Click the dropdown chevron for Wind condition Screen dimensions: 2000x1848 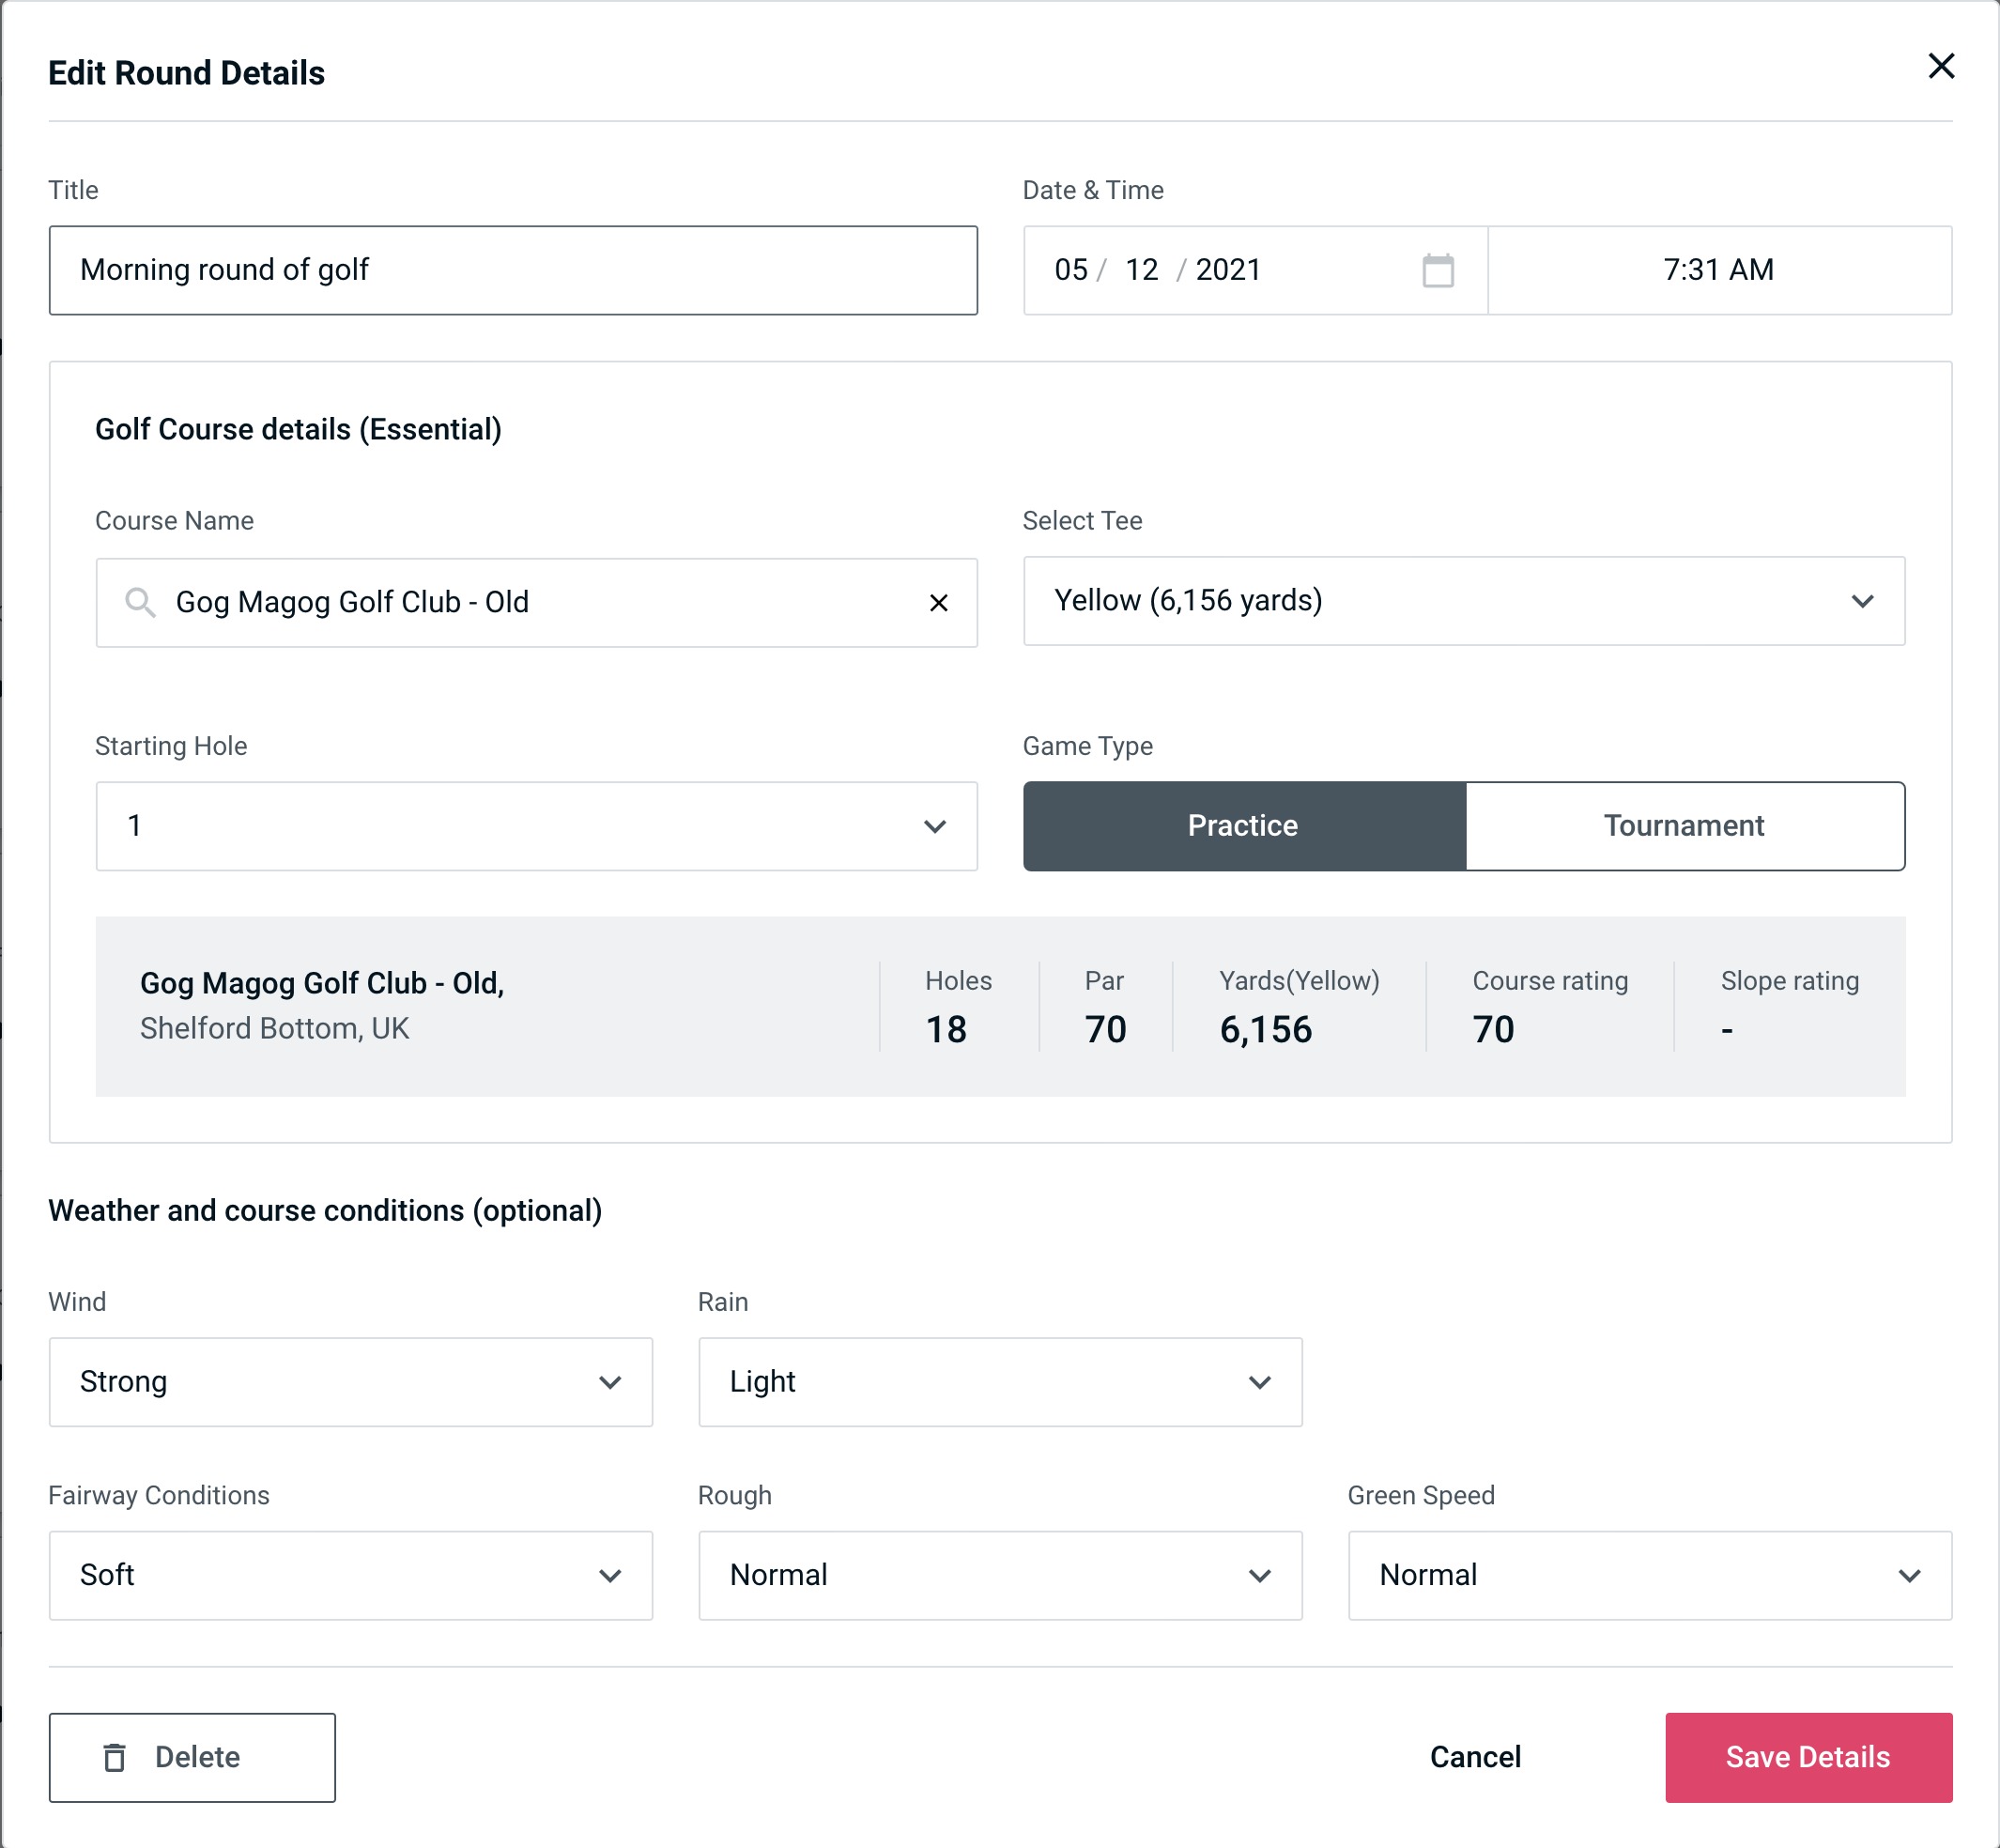(x=611, y=1379)
